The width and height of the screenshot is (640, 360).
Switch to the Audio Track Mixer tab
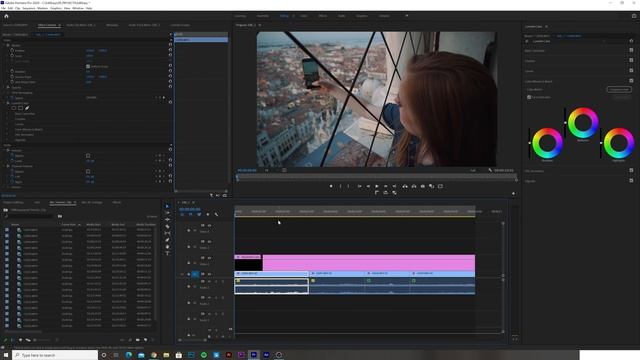(x=144, y=25)
